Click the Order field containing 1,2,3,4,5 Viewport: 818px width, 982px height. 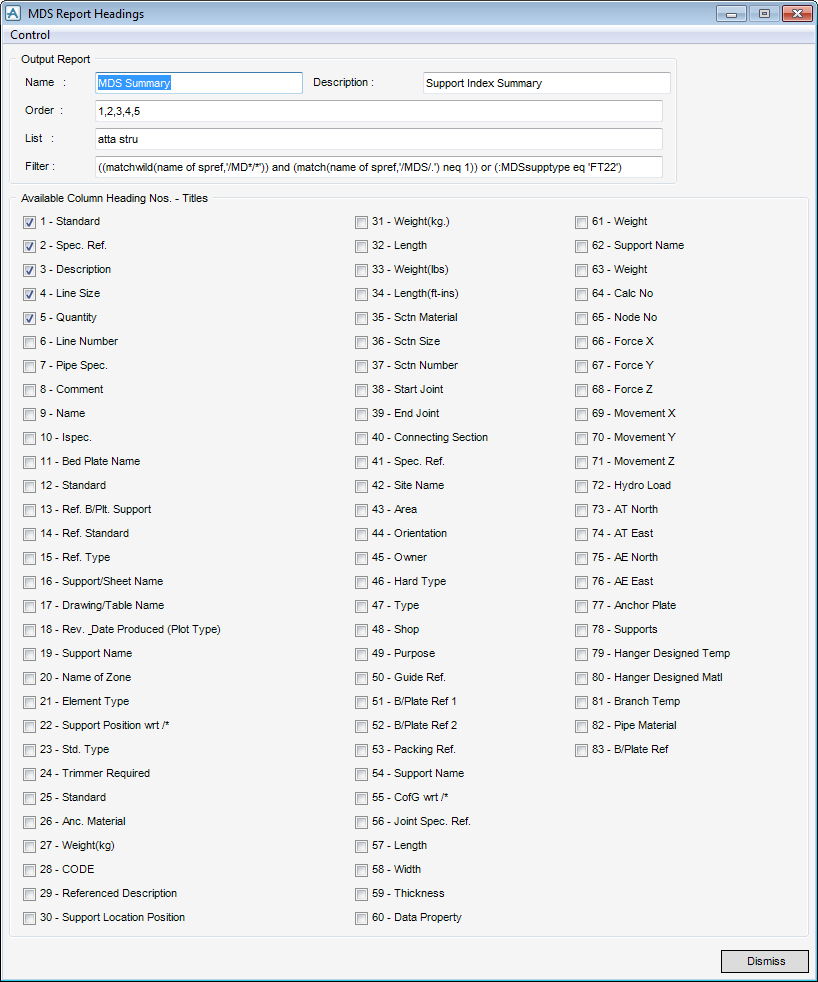[378, 111]
